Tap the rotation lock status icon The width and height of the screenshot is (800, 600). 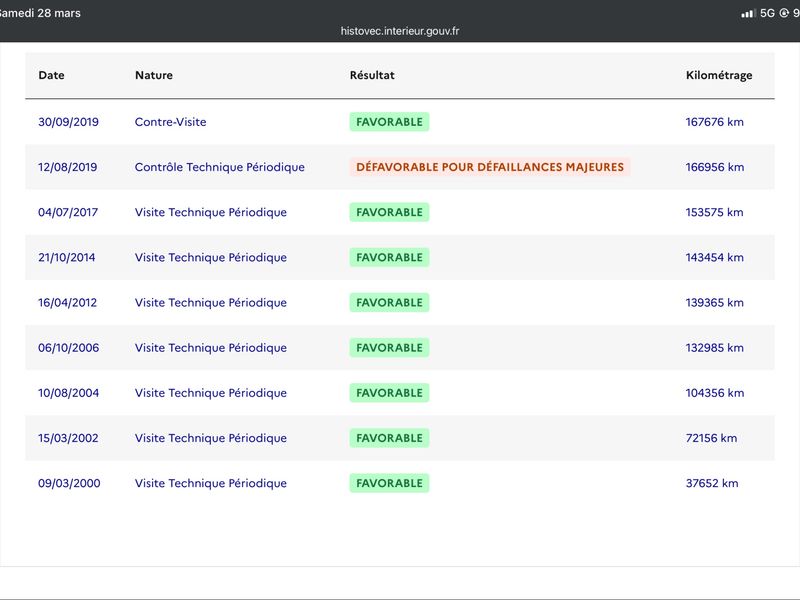[784, 13]
